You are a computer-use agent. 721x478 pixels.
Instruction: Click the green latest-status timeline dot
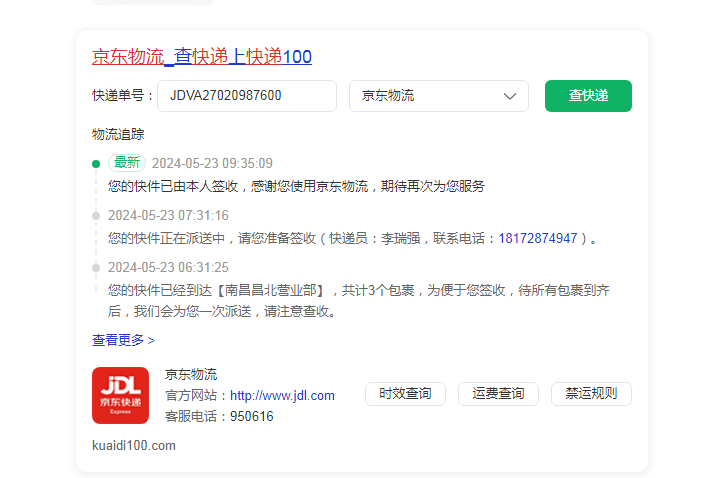click(x=96, y=164)
